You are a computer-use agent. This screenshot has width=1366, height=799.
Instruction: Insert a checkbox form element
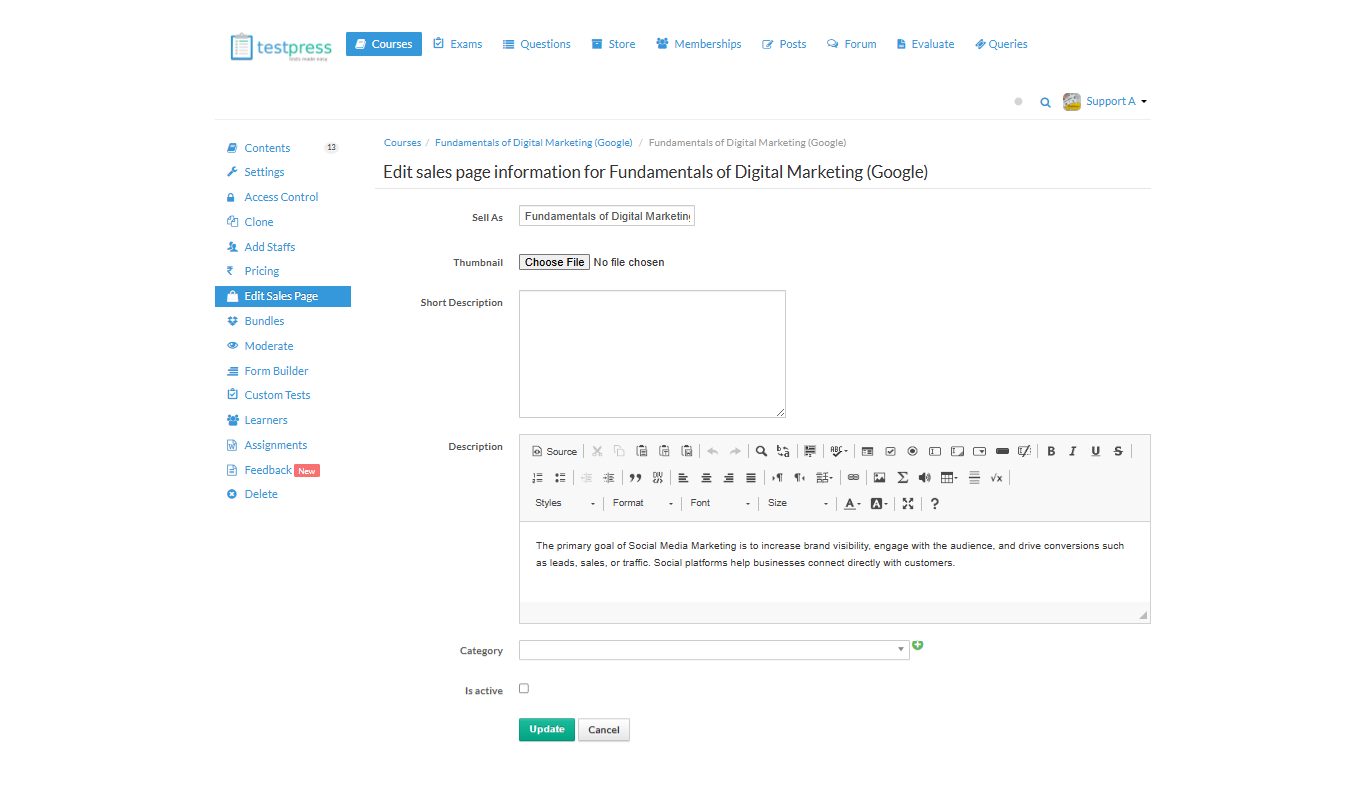(890, 451)
